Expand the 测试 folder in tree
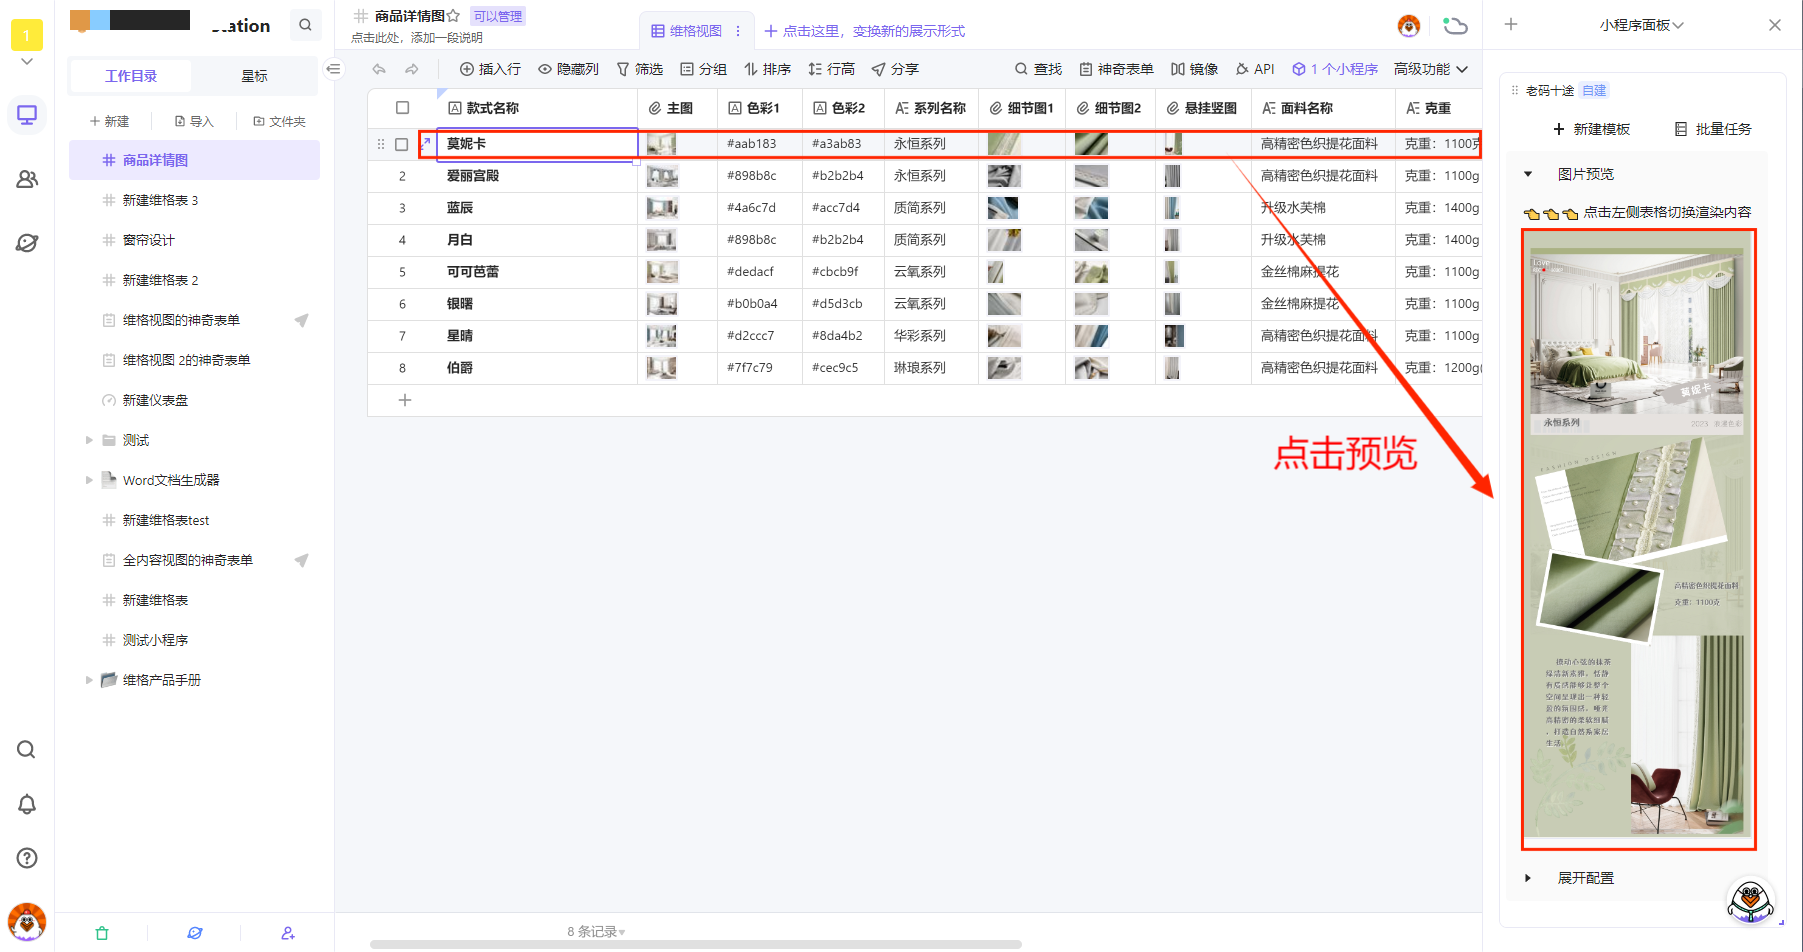This screenshot has height=952, width=1803. [x=89, y=440]
